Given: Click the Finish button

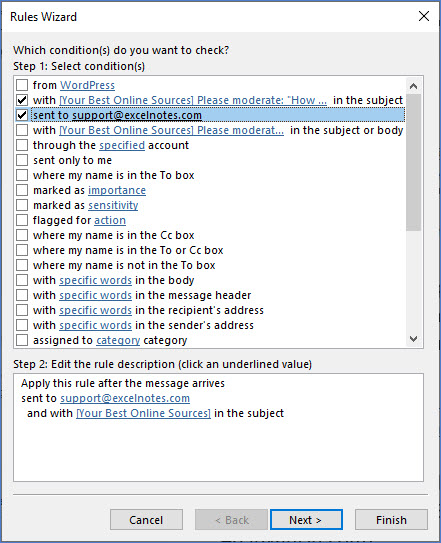Looking at the screenshot, I should click(x=391, y=519).
